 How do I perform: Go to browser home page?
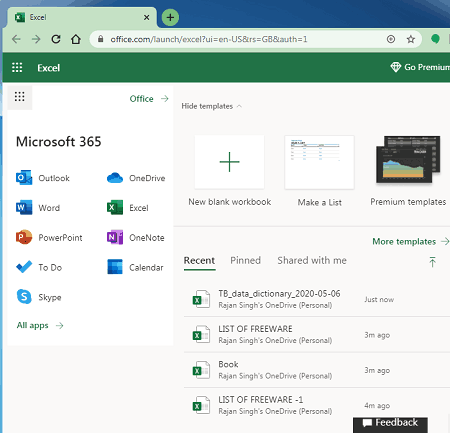[x=76, y=39]
